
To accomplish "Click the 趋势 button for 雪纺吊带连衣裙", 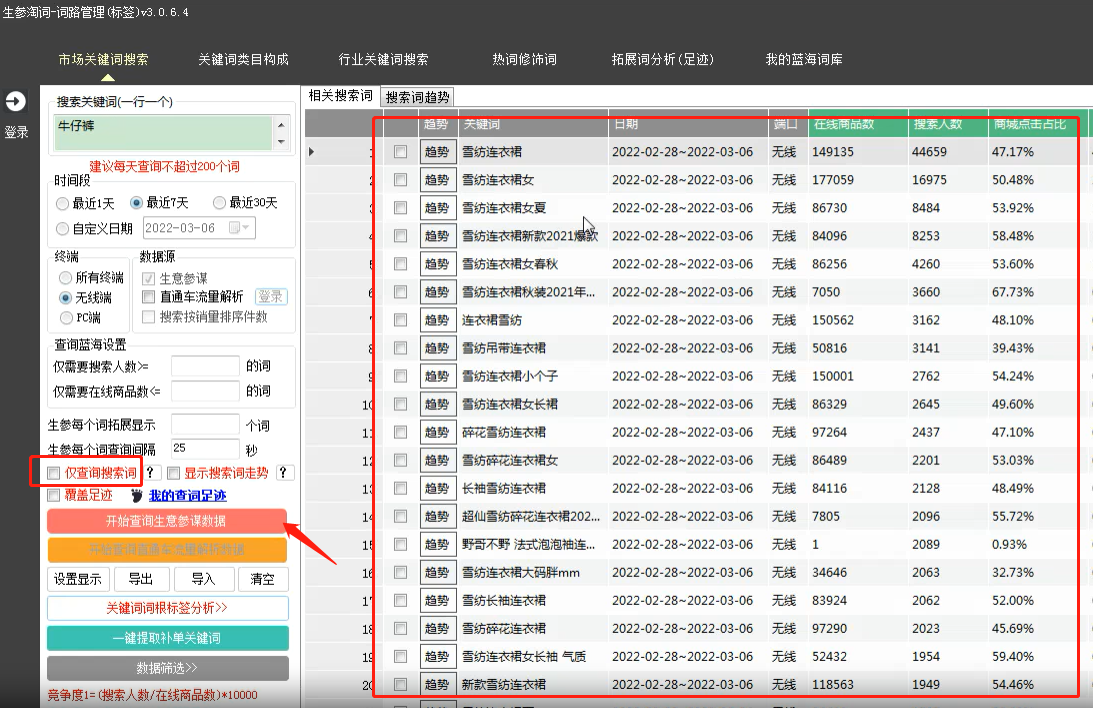I will (438, 348).
